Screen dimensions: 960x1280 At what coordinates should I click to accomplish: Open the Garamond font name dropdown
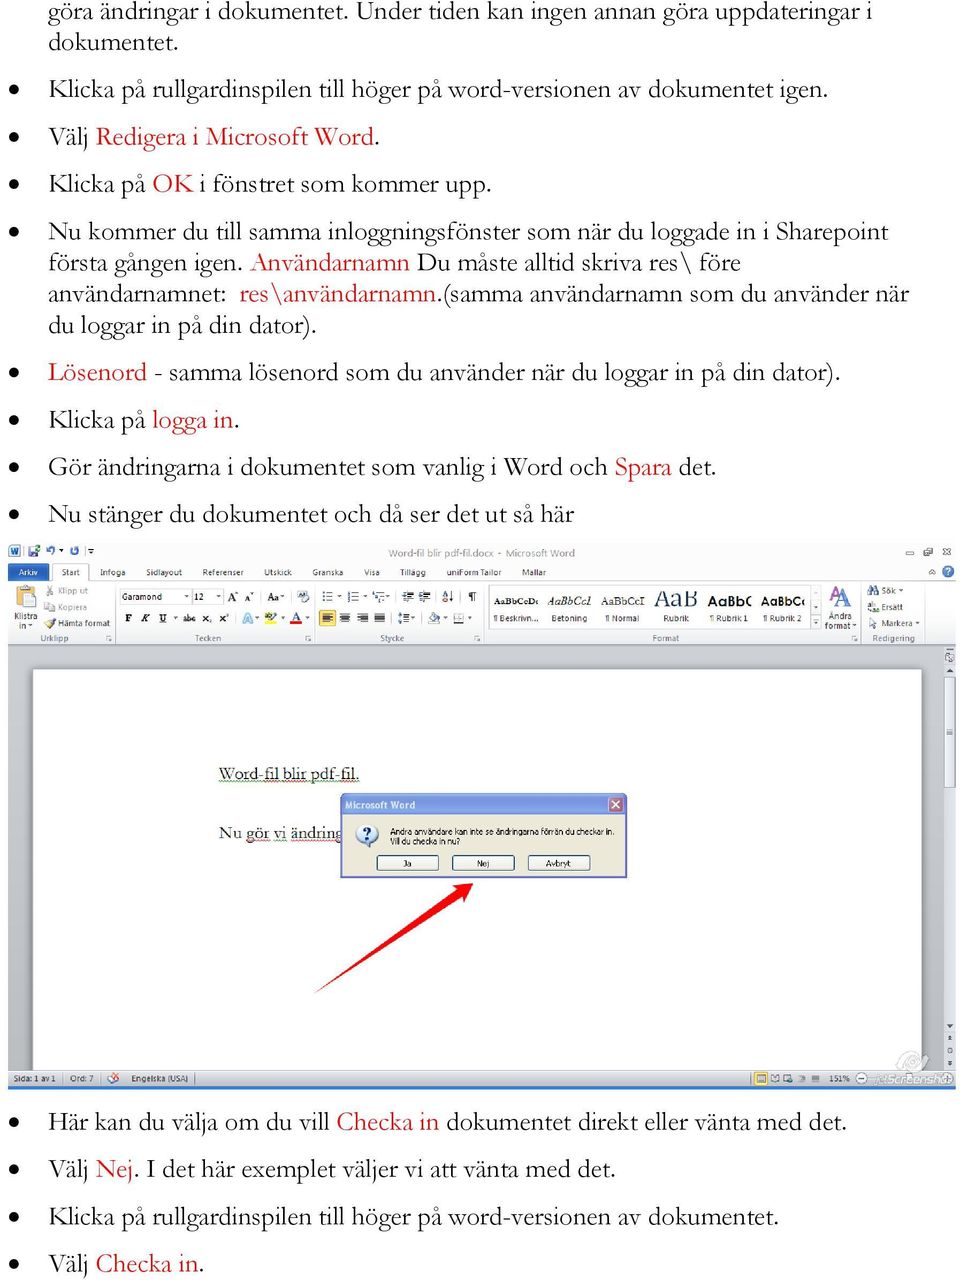click(186, 597)
